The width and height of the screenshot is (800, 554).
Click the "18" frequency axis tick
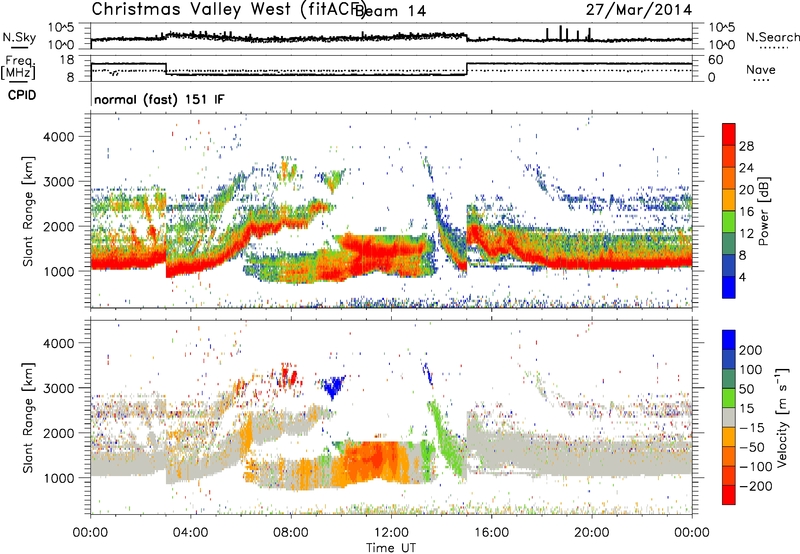(67, 60)
